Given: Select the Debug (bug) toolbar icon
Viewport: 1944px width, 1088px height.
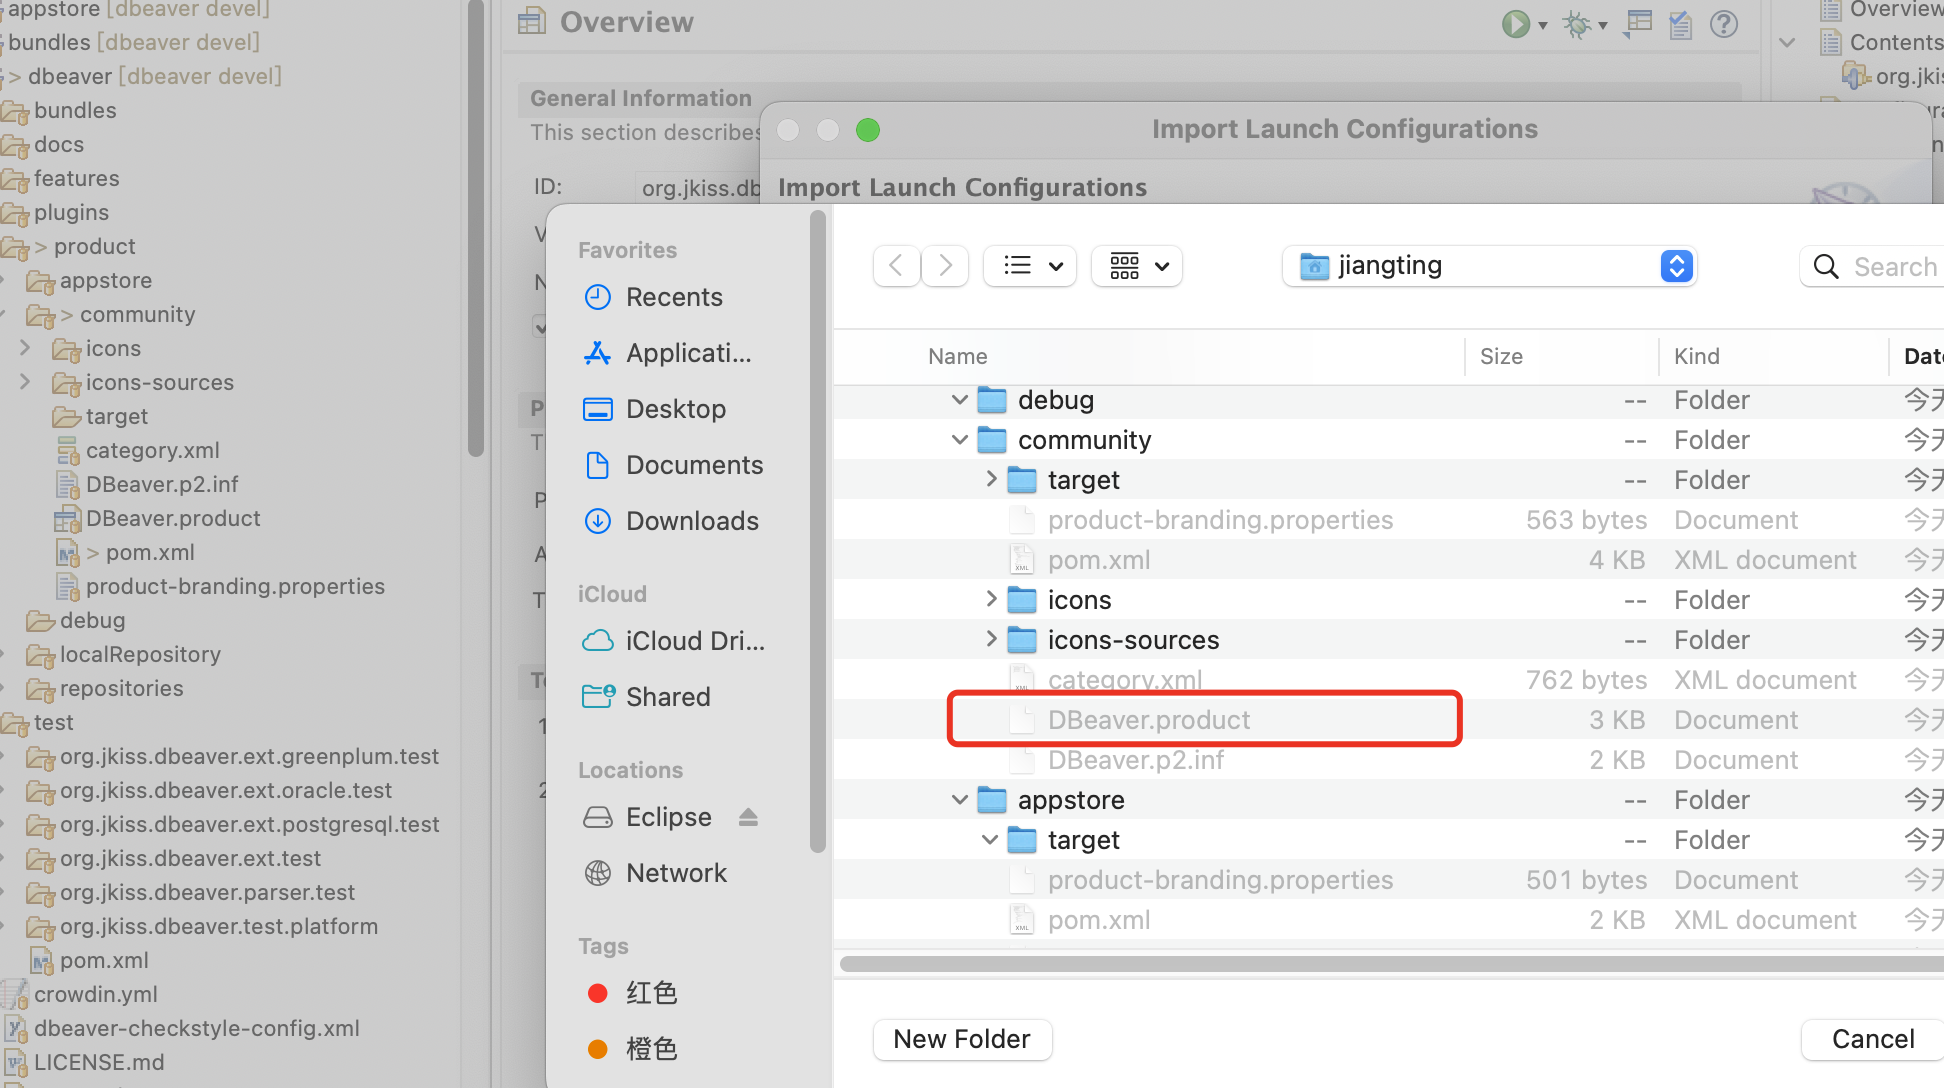Looking at the screenshot, I should tap(1576, 26).
